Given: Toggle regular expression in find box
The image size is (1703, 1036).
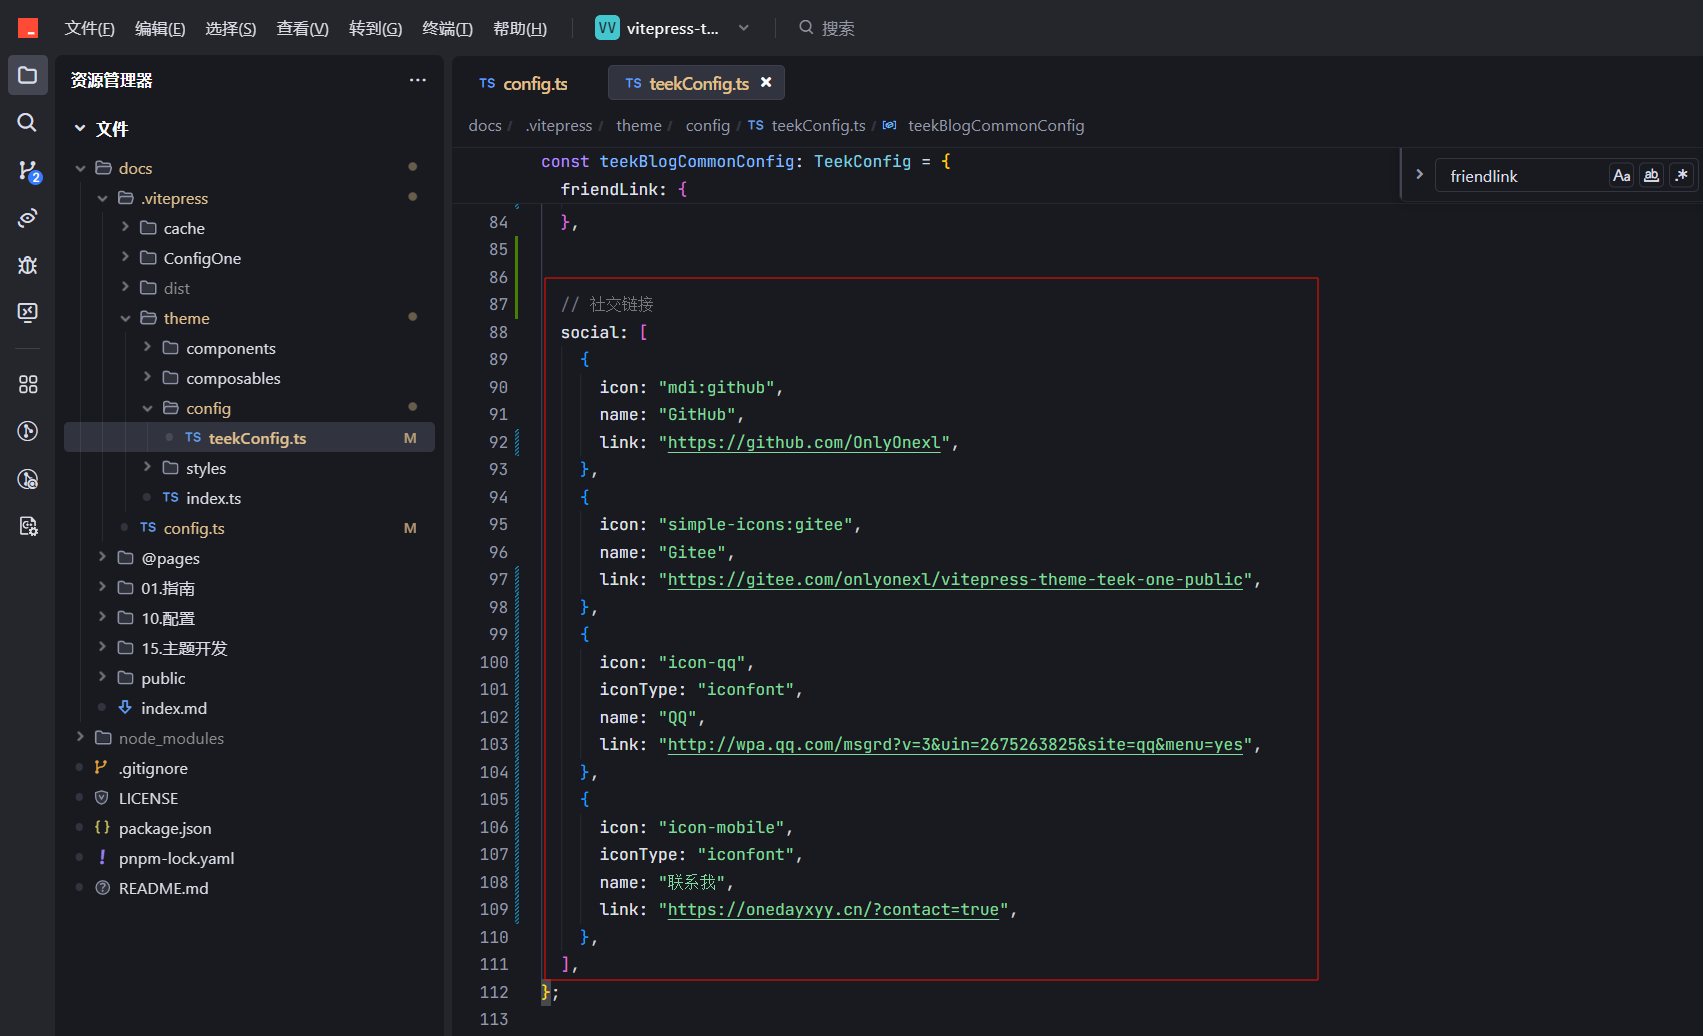Looking at the screenshot, I should 1682,176.
